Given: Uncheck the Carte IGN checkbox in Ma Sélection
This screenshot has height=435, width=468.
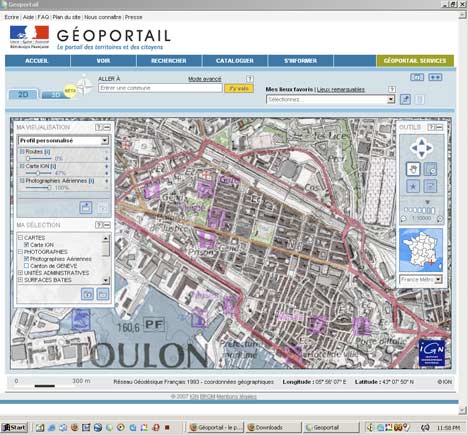Looking at the screenshot, I should point(27,245).
